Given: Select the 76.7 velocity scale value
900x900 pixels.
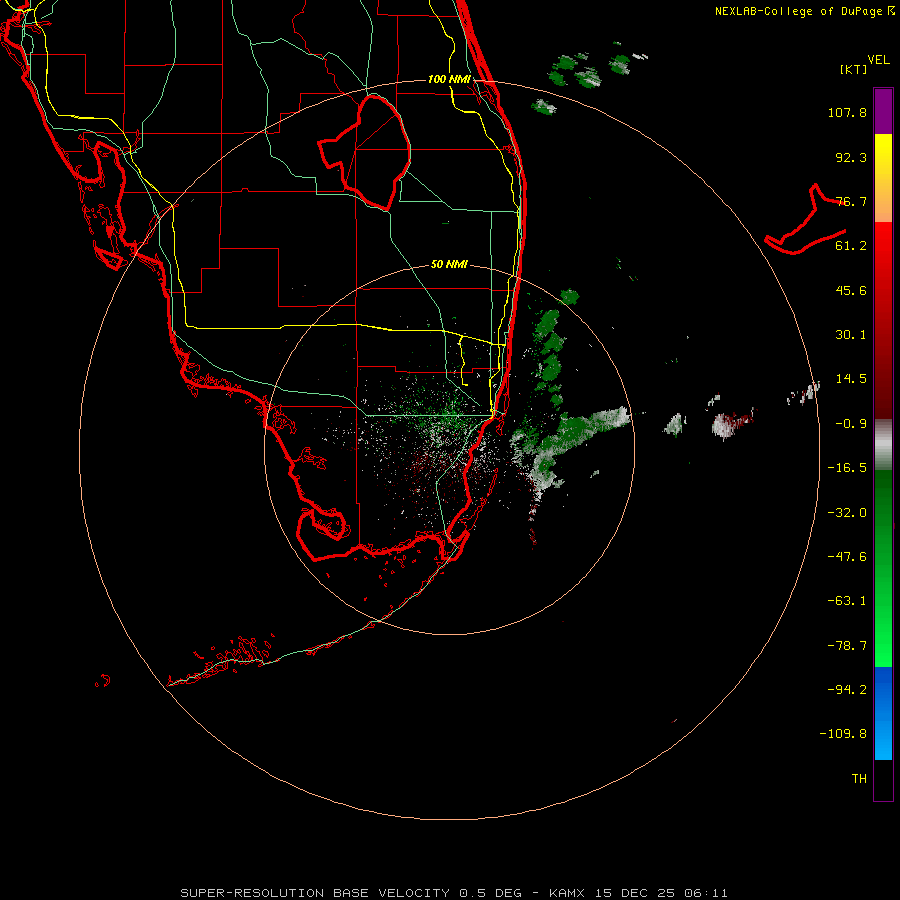Looking at the screenshot, I should click(851, 201).
